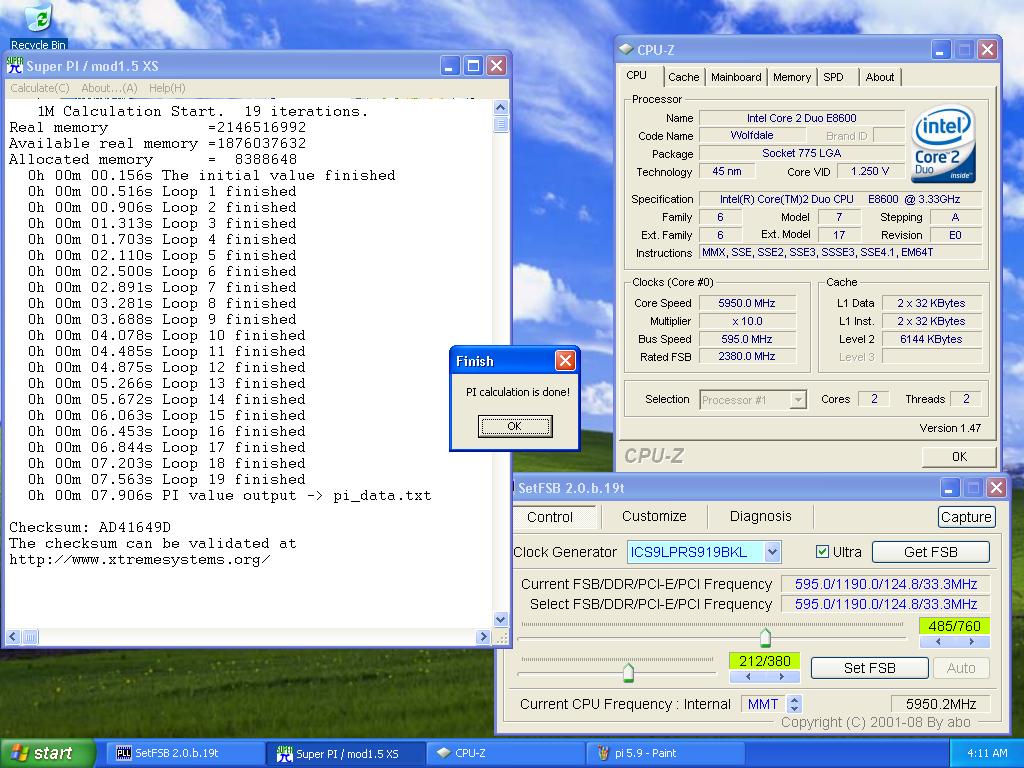The height and width of the screenshot is (768, 1024).
Task: Decrease the 485/760 value with left arrow
Action: pos(938,642)
